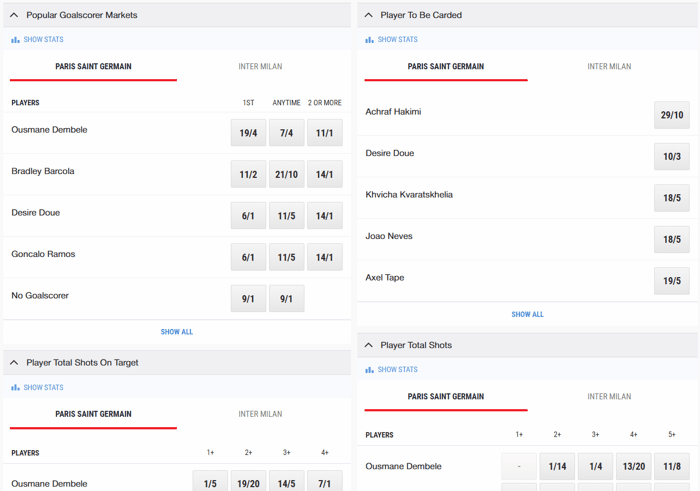Switch to Inter Milan tab in Player Total Shots
This screenshot has height=491, width=700.
(609, 396)
